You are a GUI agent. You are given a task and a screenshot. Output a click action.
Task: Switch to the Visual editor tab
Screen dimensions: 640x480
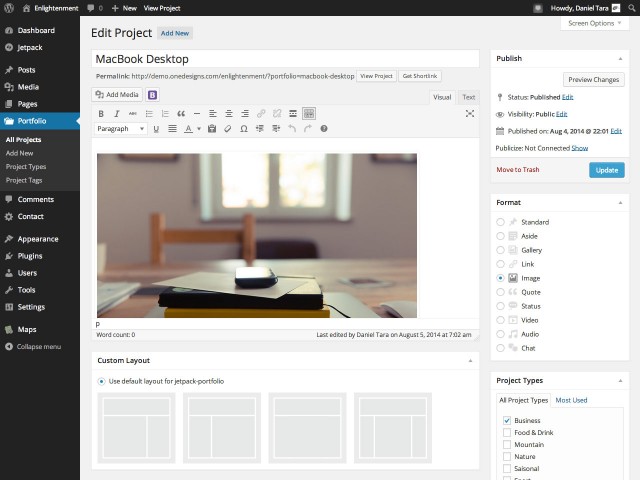(442, 97)
